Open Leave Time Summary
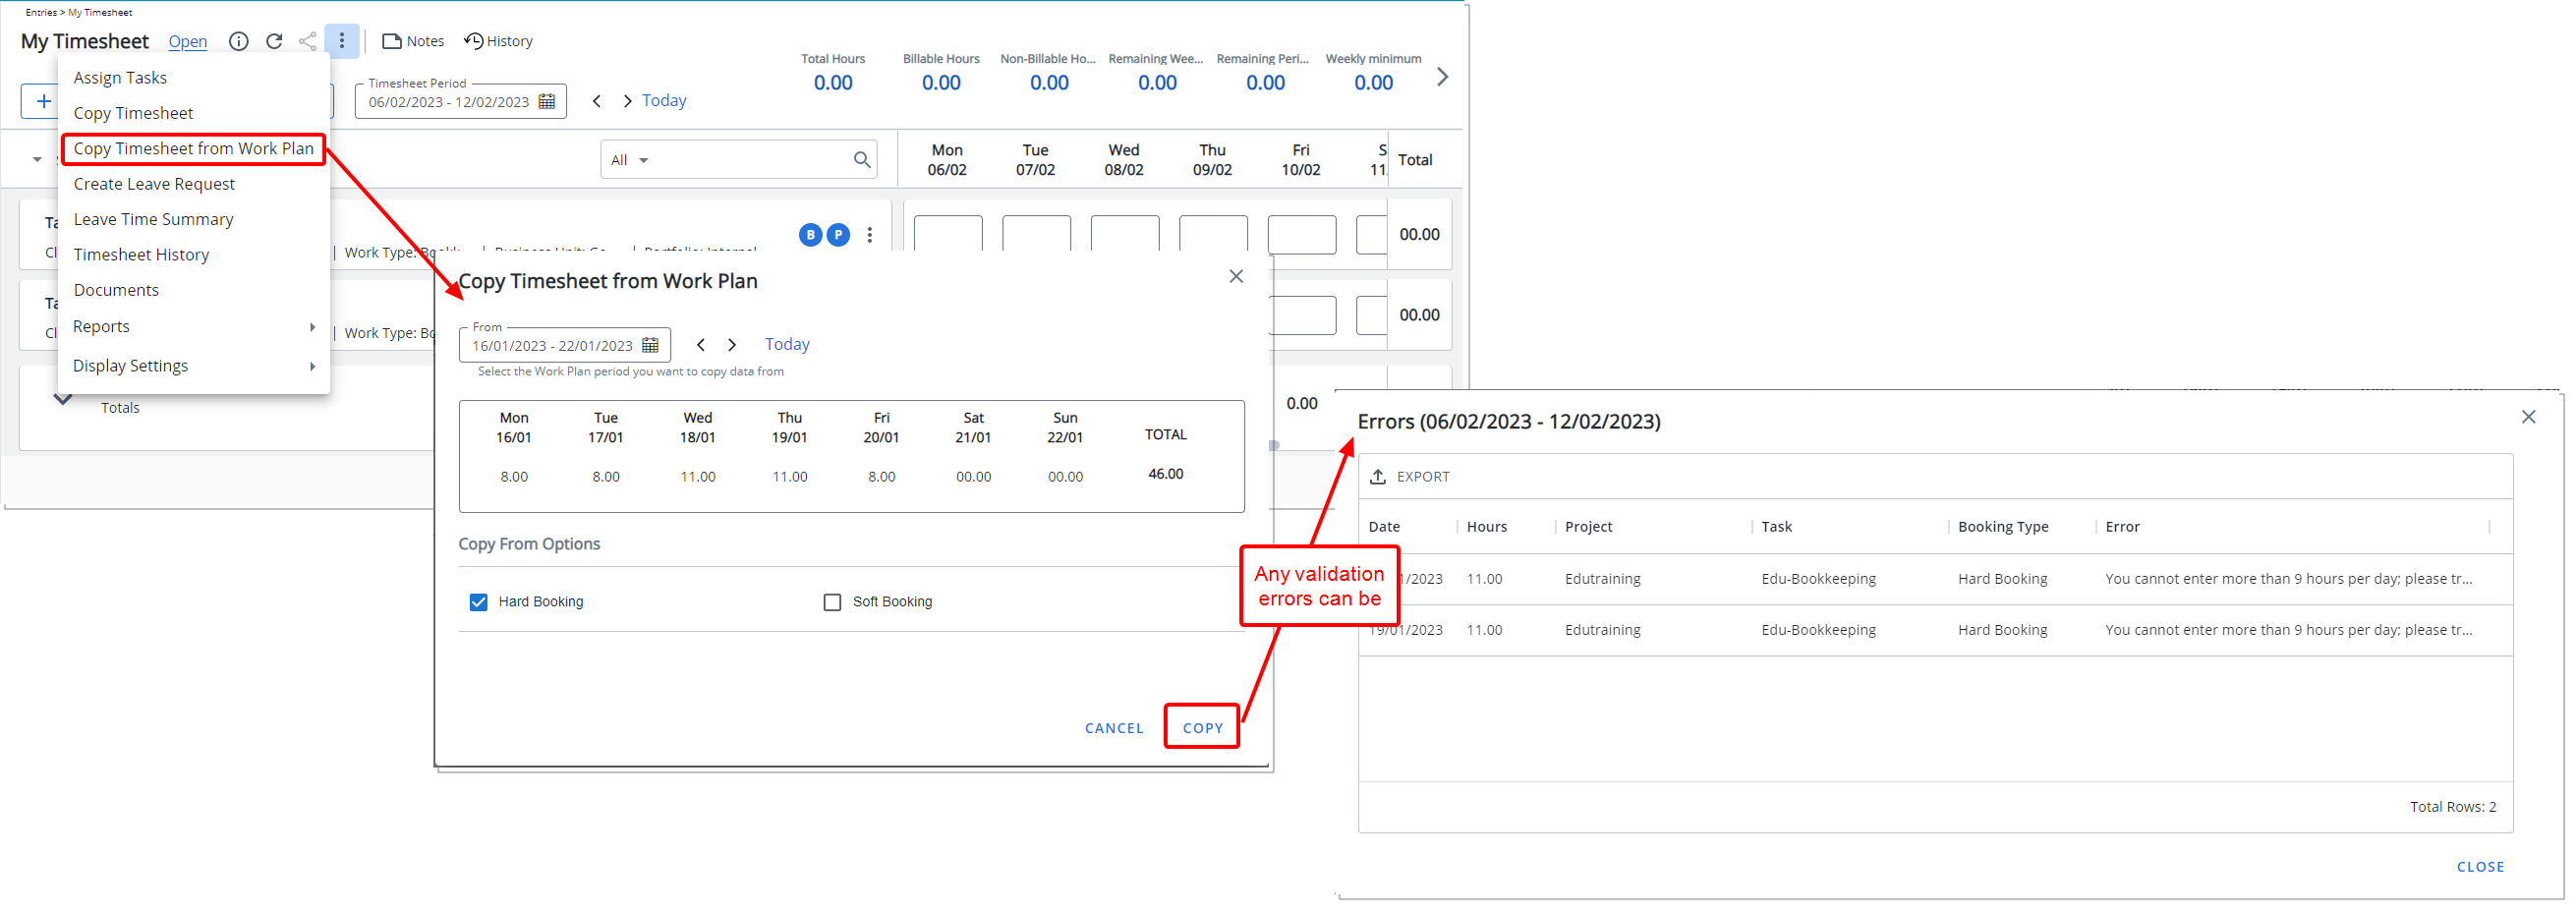Image resolution: width=2576 pixels, height=911 pixels. (153, 219)
